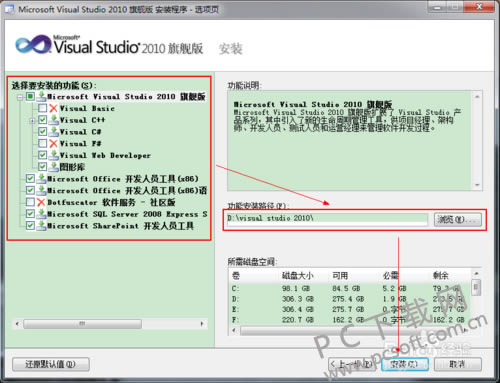Click the 84.5 GB available cell
The image size is (500, 383).
(346, 288)
